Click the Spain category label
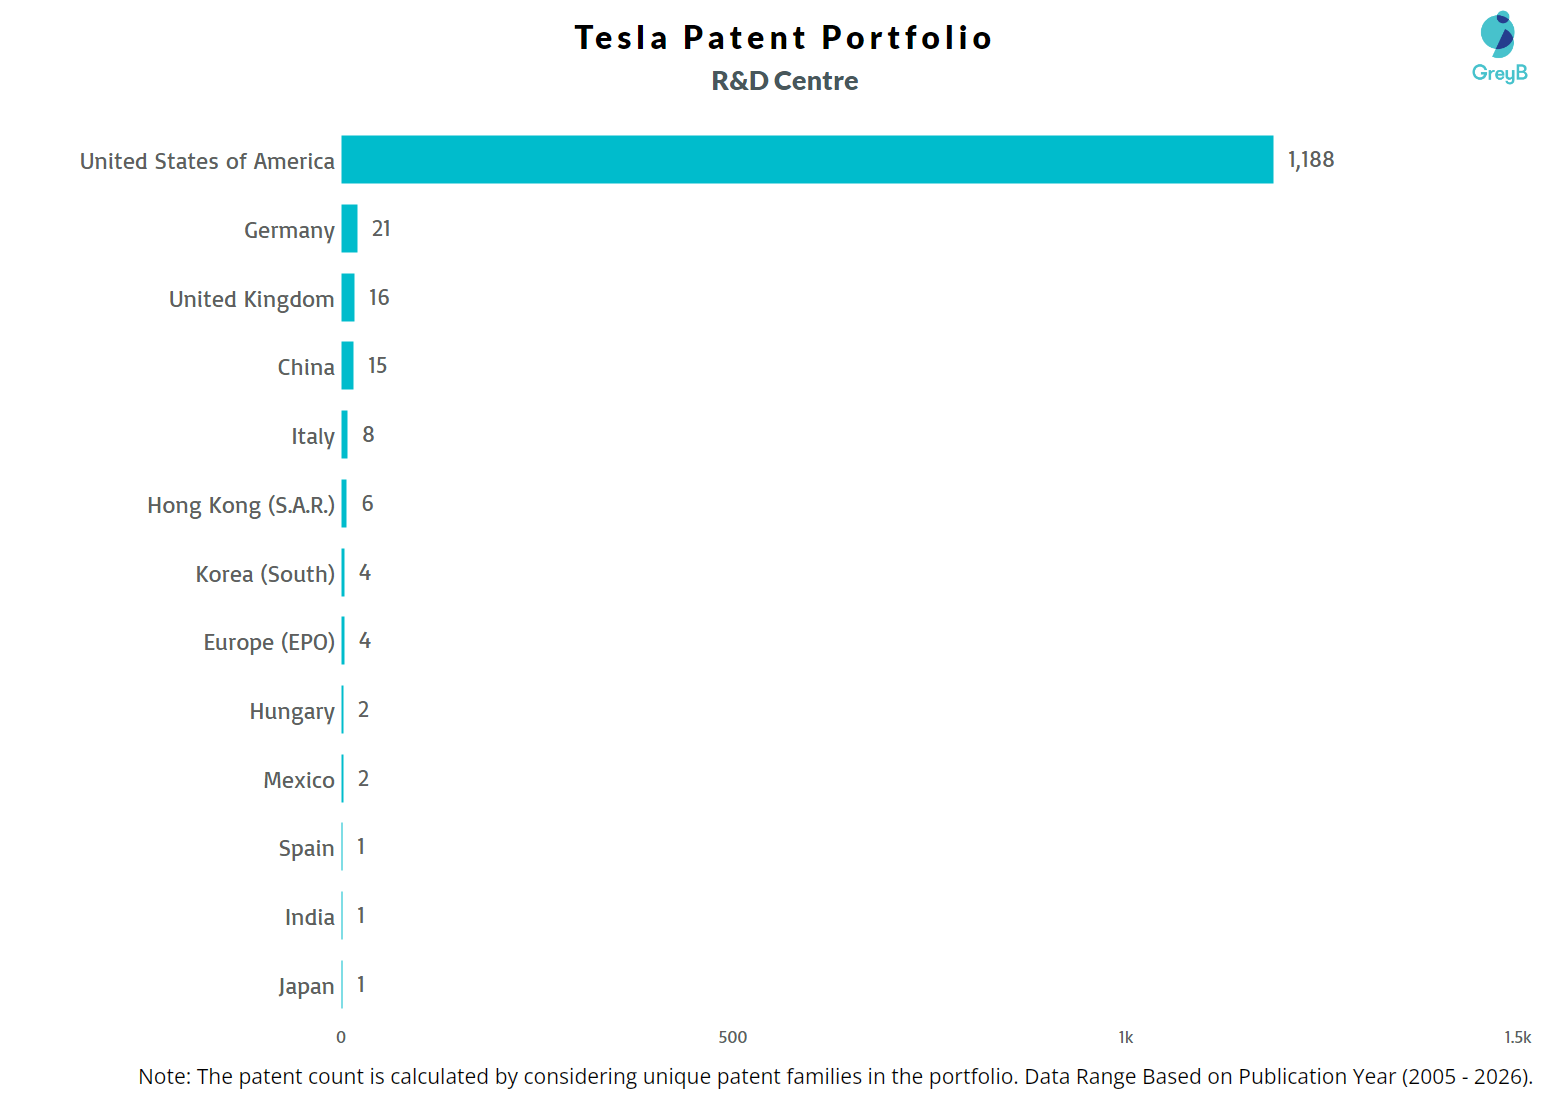Viewport: 1550px width, 1100px height. [306, 848]
